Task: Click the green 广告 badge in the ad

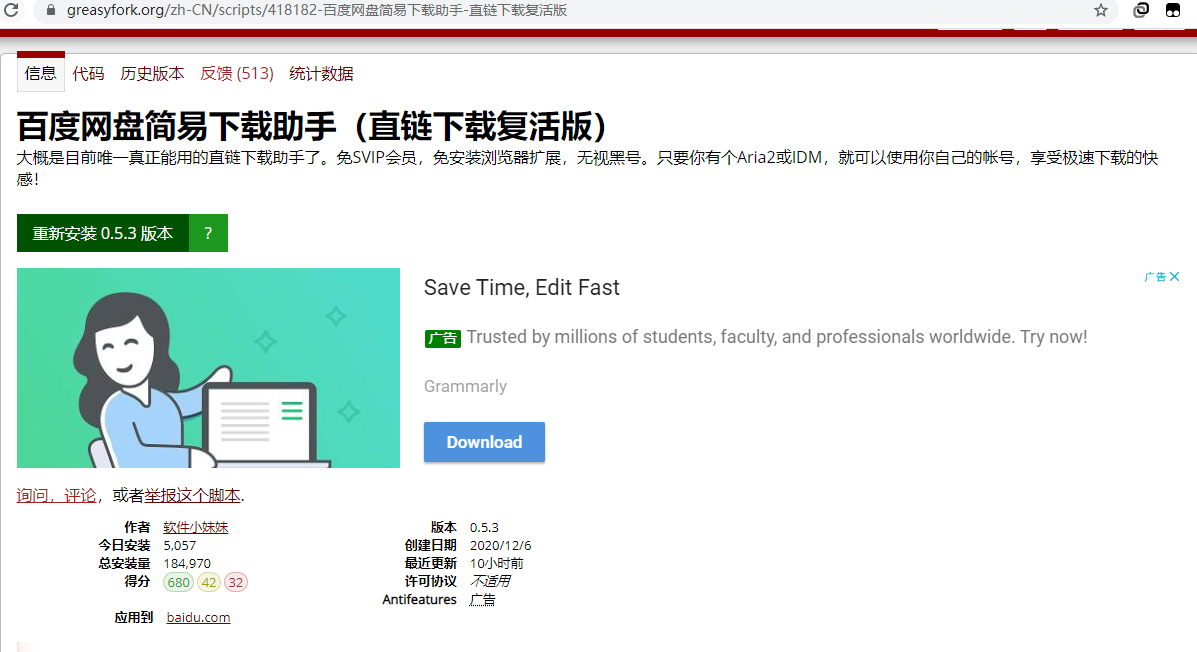Action: coord(442,338)
